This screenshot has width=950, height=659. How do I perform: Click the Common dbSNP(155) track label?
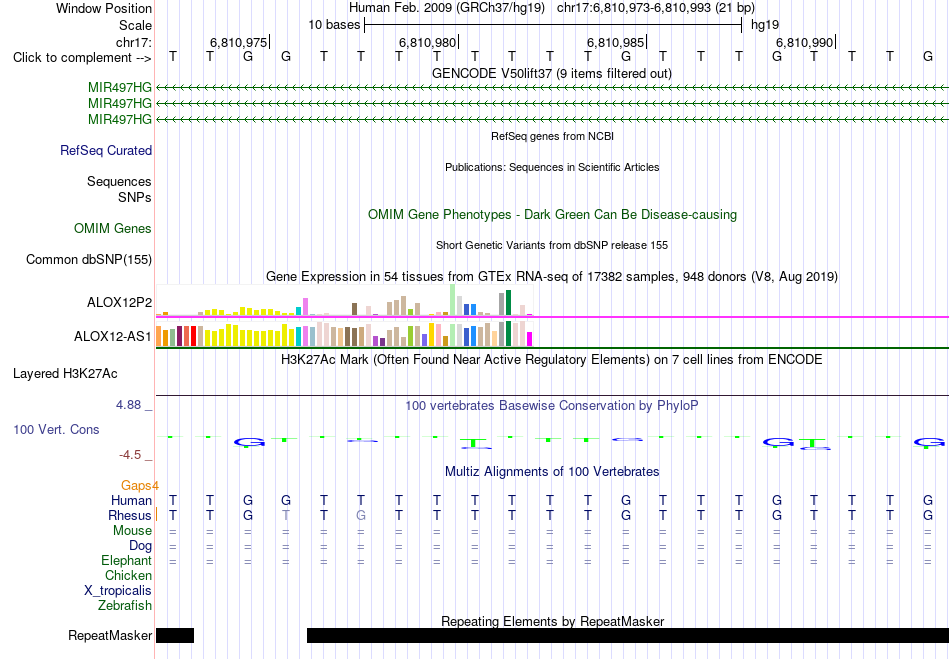(x=89, y=259)
